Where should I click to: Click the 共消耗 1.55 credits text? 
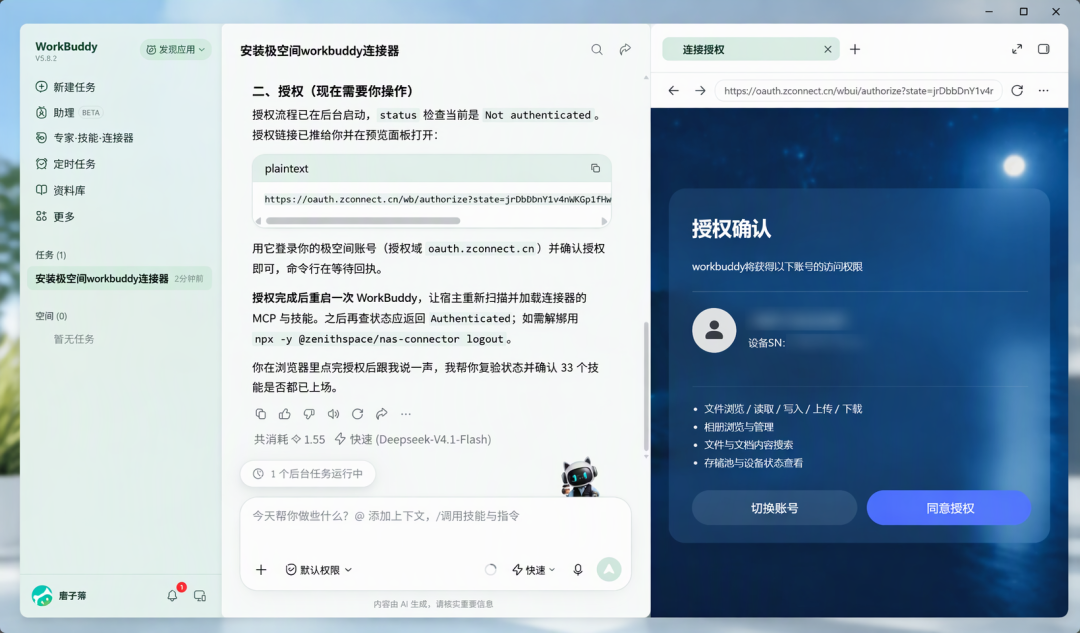click(x=289, y=439)
